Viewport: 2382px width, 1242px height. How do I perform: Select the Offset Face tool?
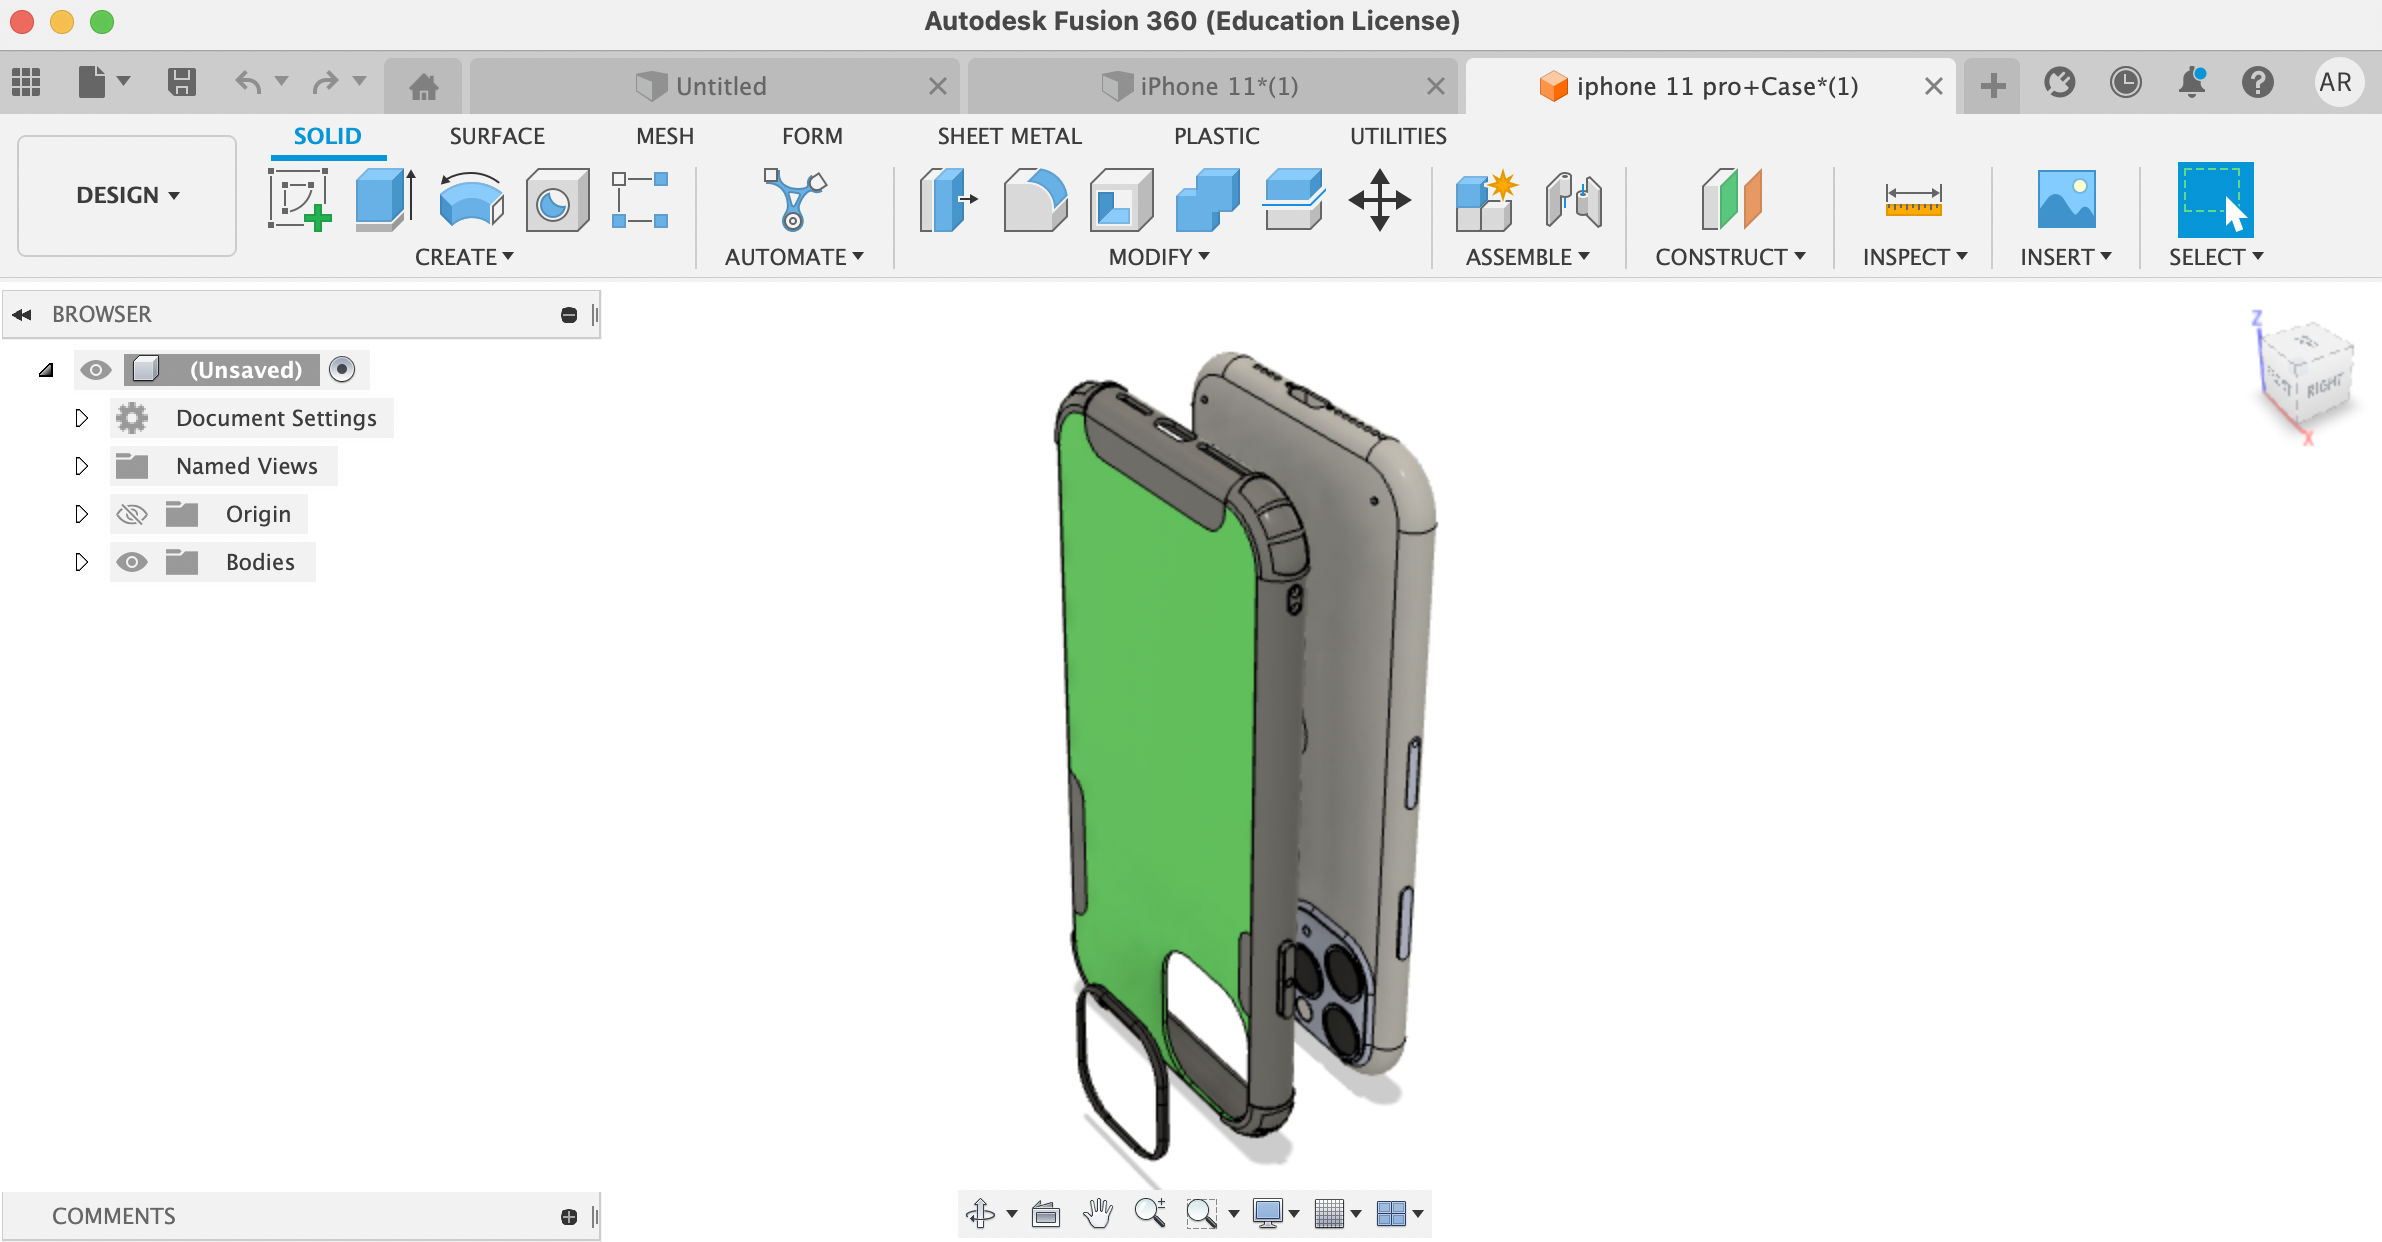(x=1293, y=199)
